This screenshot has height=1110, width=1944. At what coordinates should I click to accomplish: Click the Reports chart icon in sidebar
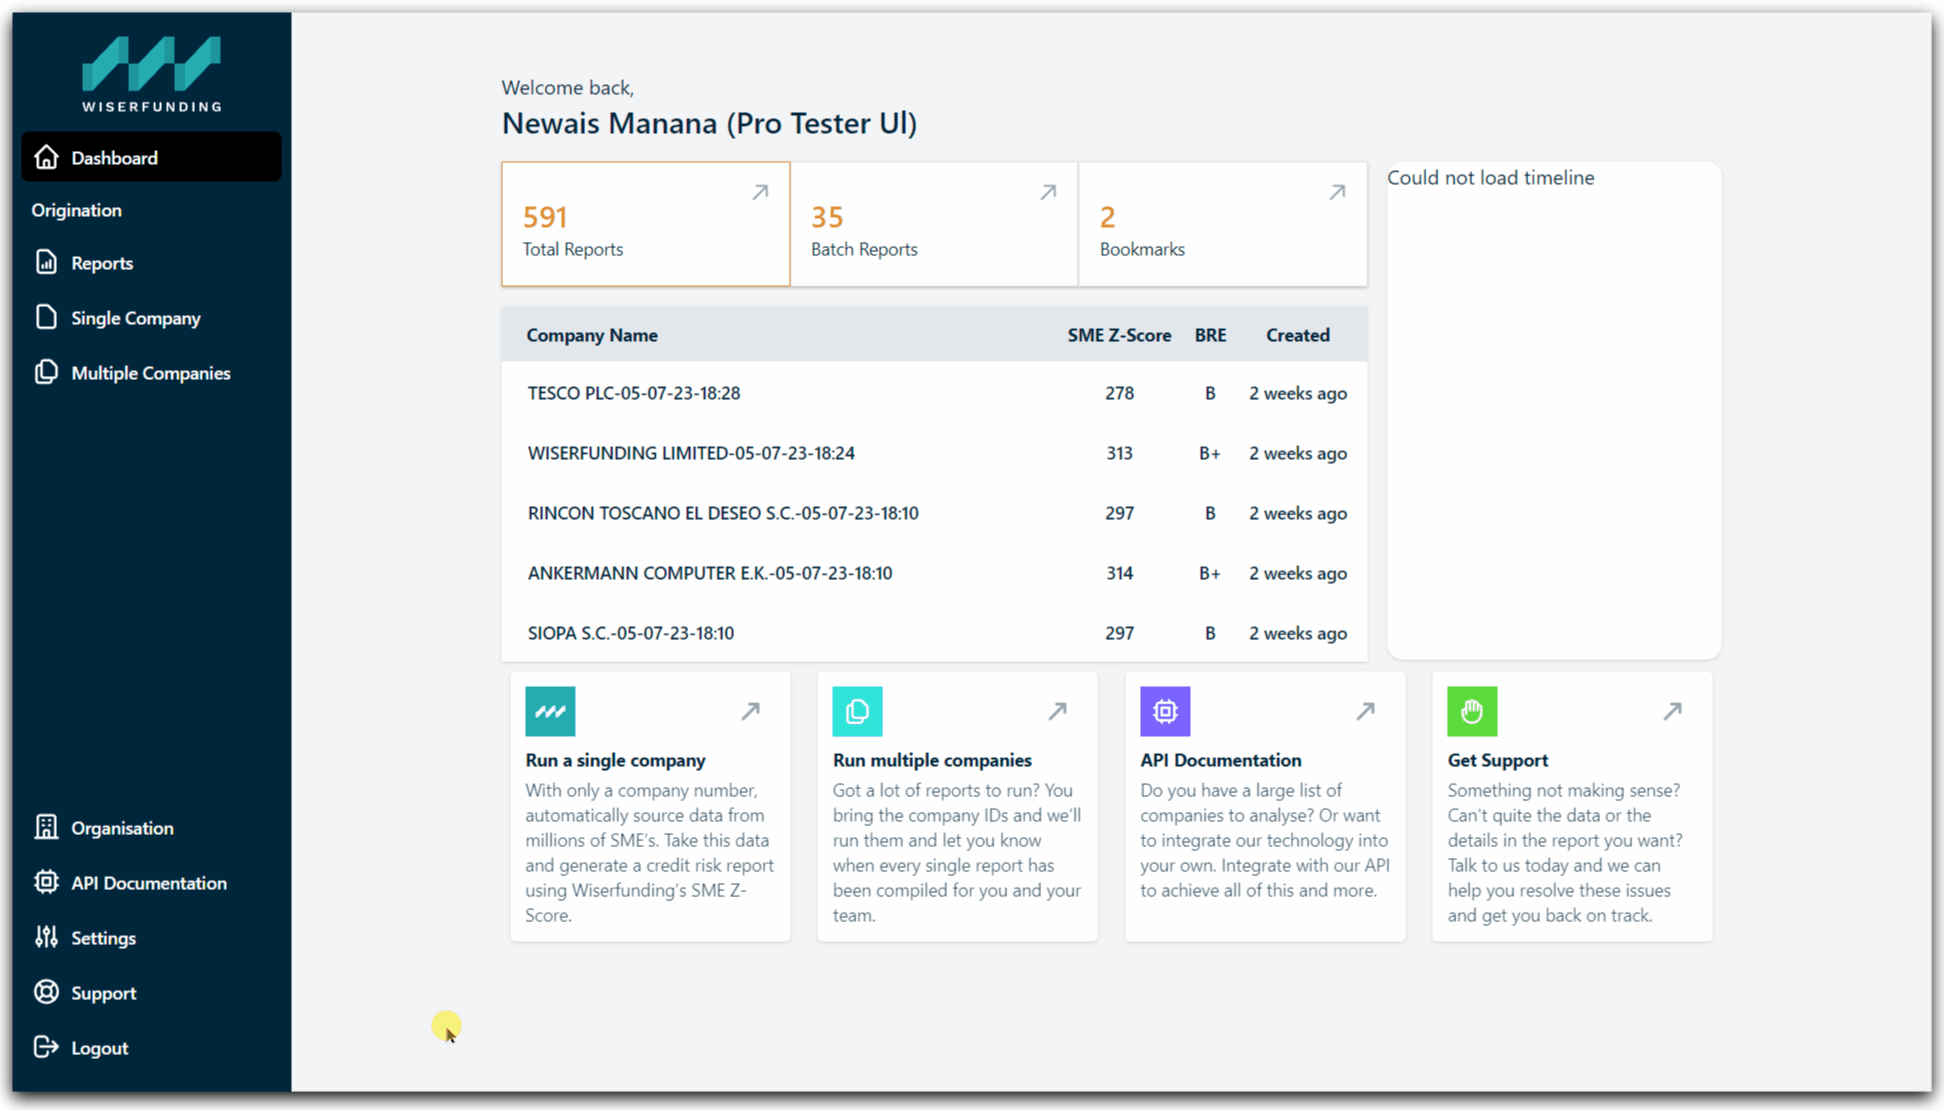click(46, 262)
